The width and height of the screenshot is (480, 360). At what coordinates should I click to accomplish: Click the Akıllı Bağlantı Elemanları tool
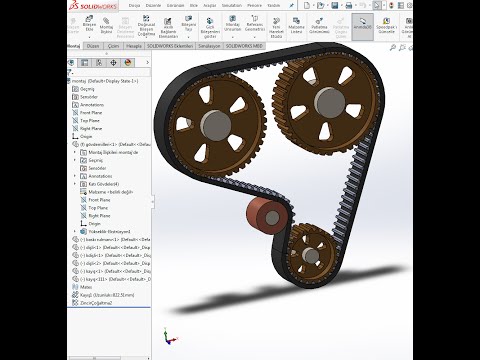coord(168,28)
